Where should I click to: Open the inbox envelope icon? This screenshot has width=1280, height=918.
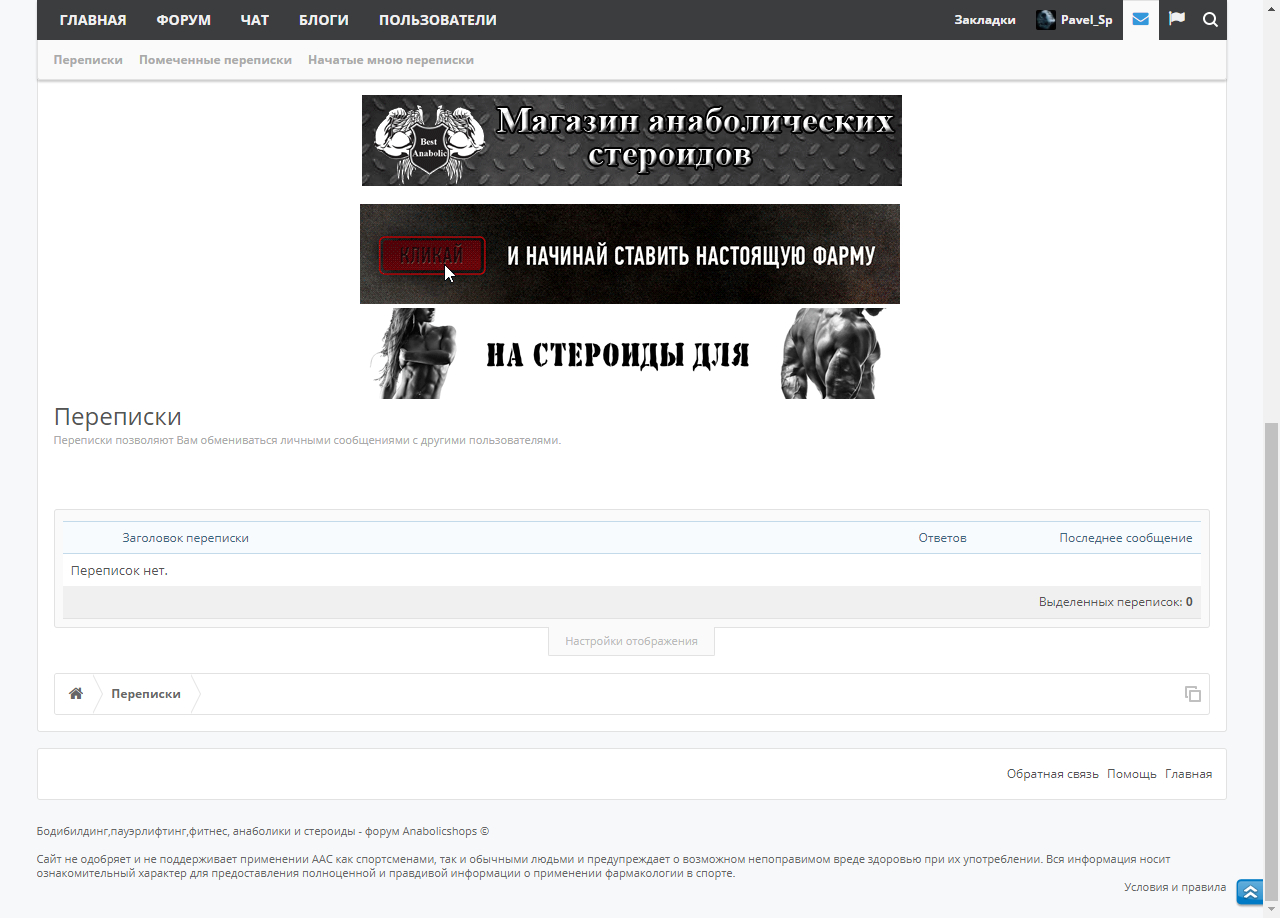point(1140,20)
